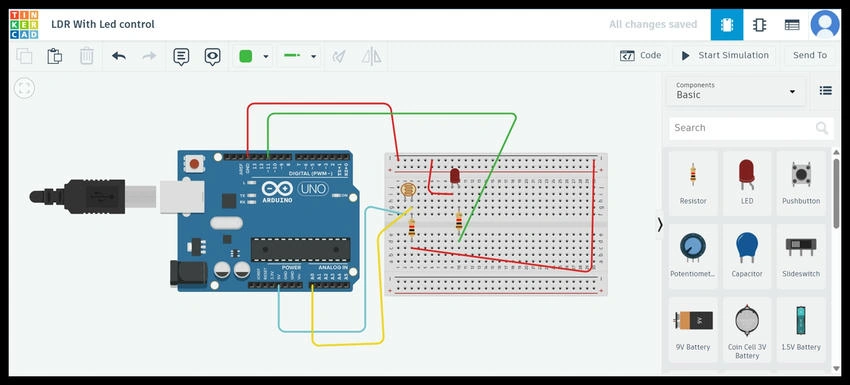850x385 pixels.
Task: Click the Mirror flip tool icon
Action: pyautogui.click(x=371, y=56)
